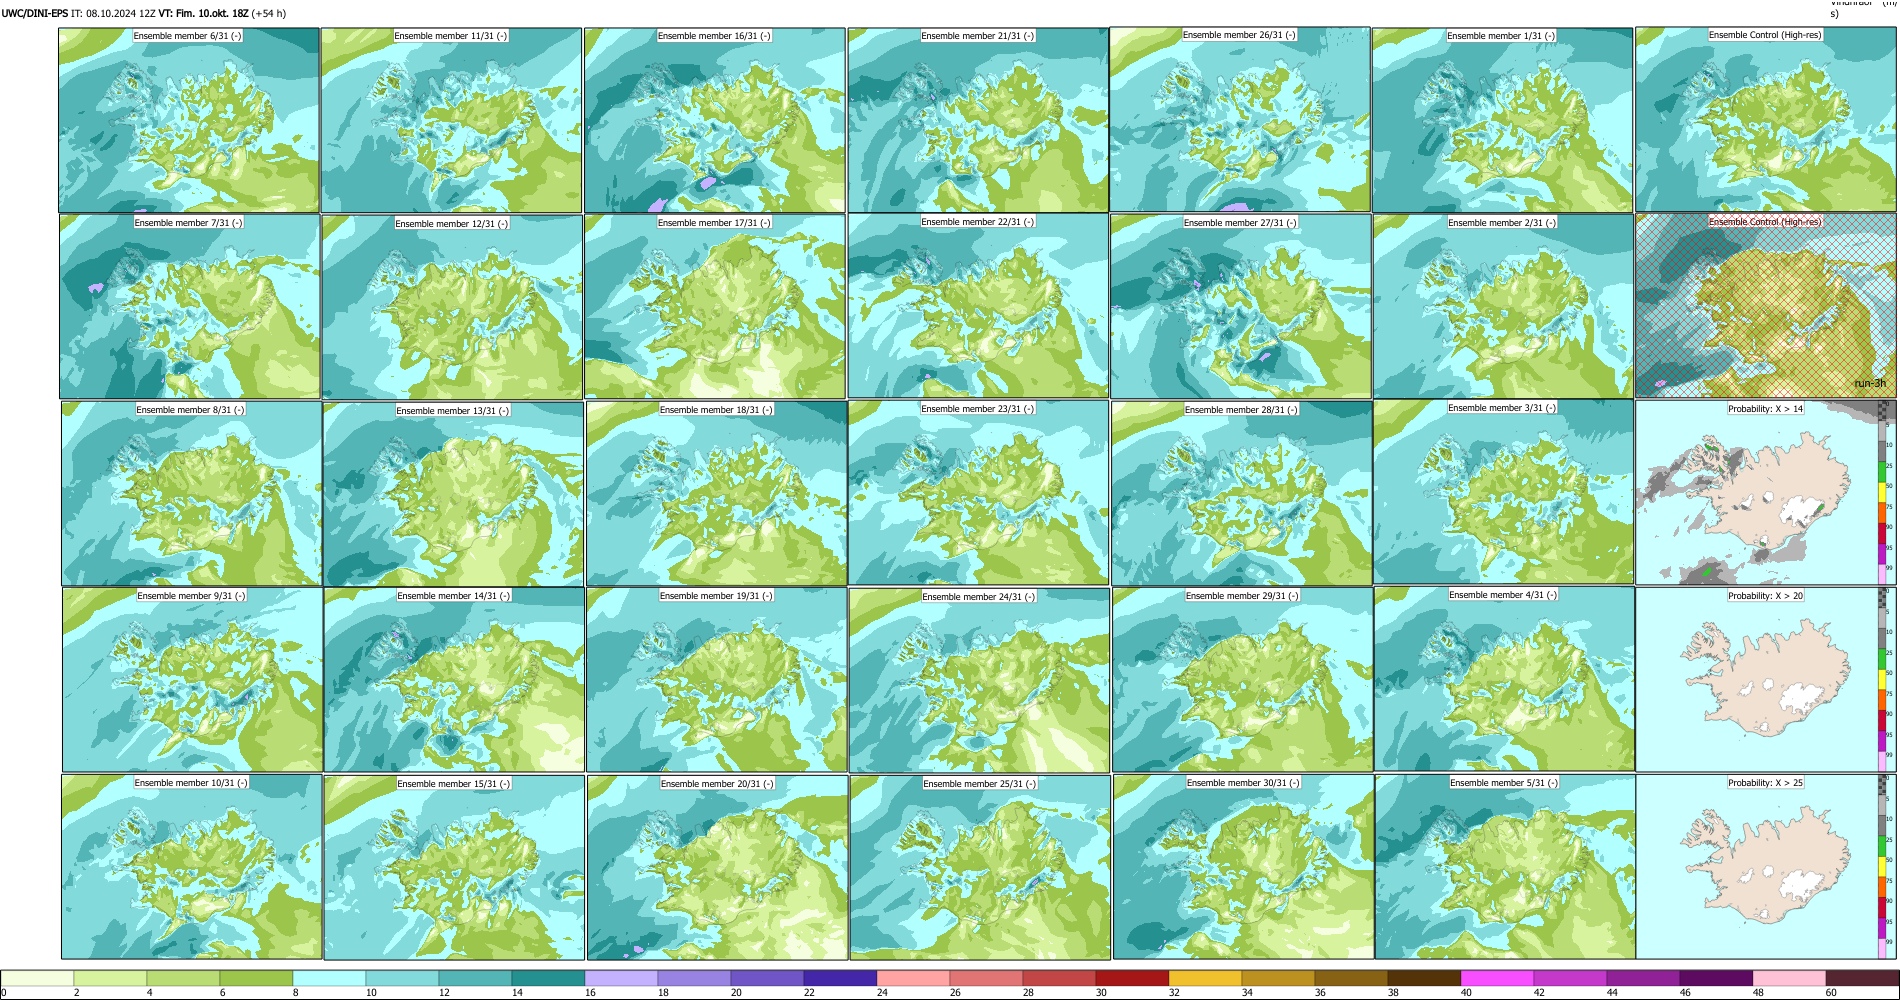Click the 'Ensemble member 24/31 (-)' label
The image size is (1900, 1000).
[978, 597]
